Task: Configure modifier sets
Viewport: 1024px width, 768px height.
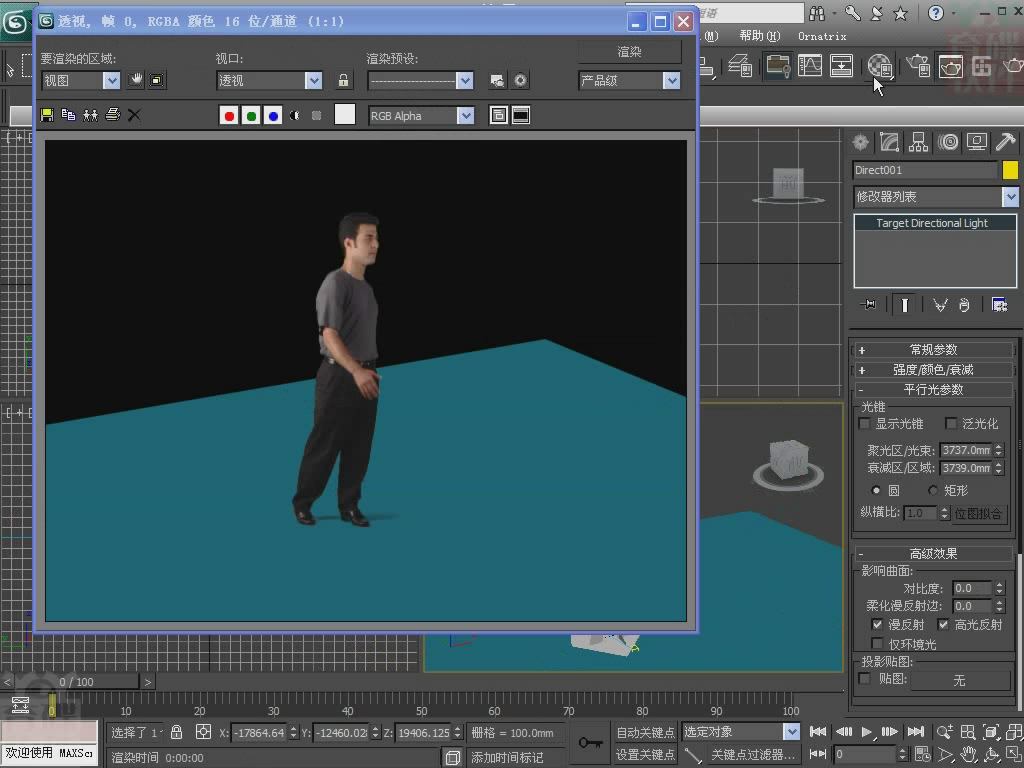Action: (999, 304)
